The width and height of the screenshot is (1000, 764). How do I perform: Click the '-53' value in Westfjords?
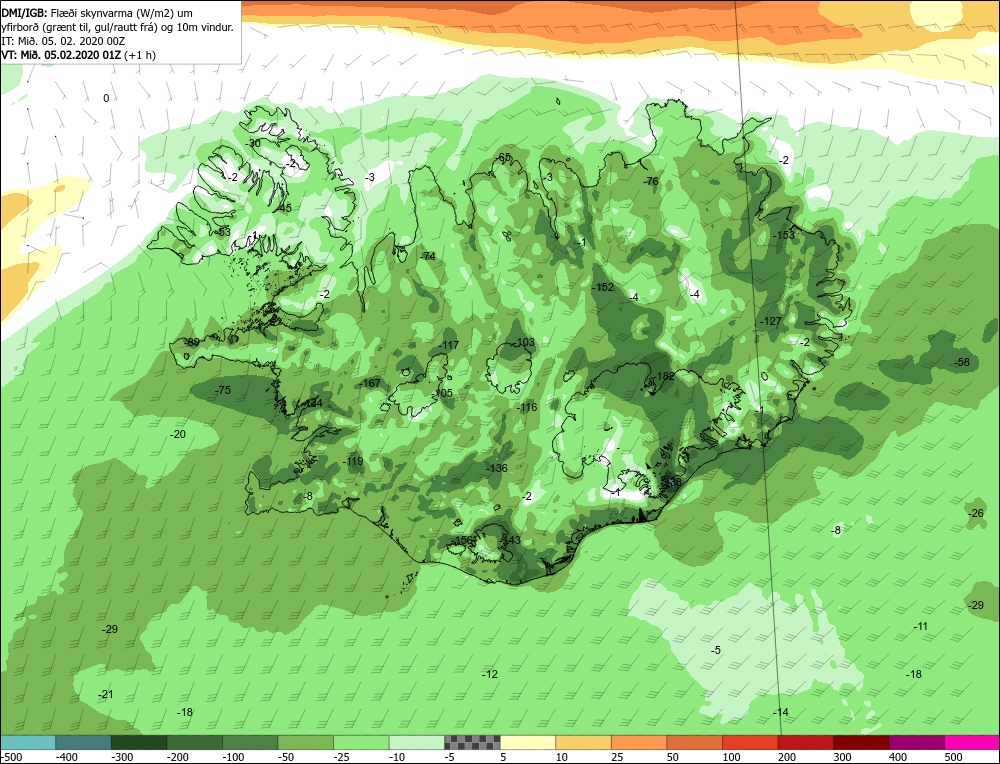[x=223, y=232]
